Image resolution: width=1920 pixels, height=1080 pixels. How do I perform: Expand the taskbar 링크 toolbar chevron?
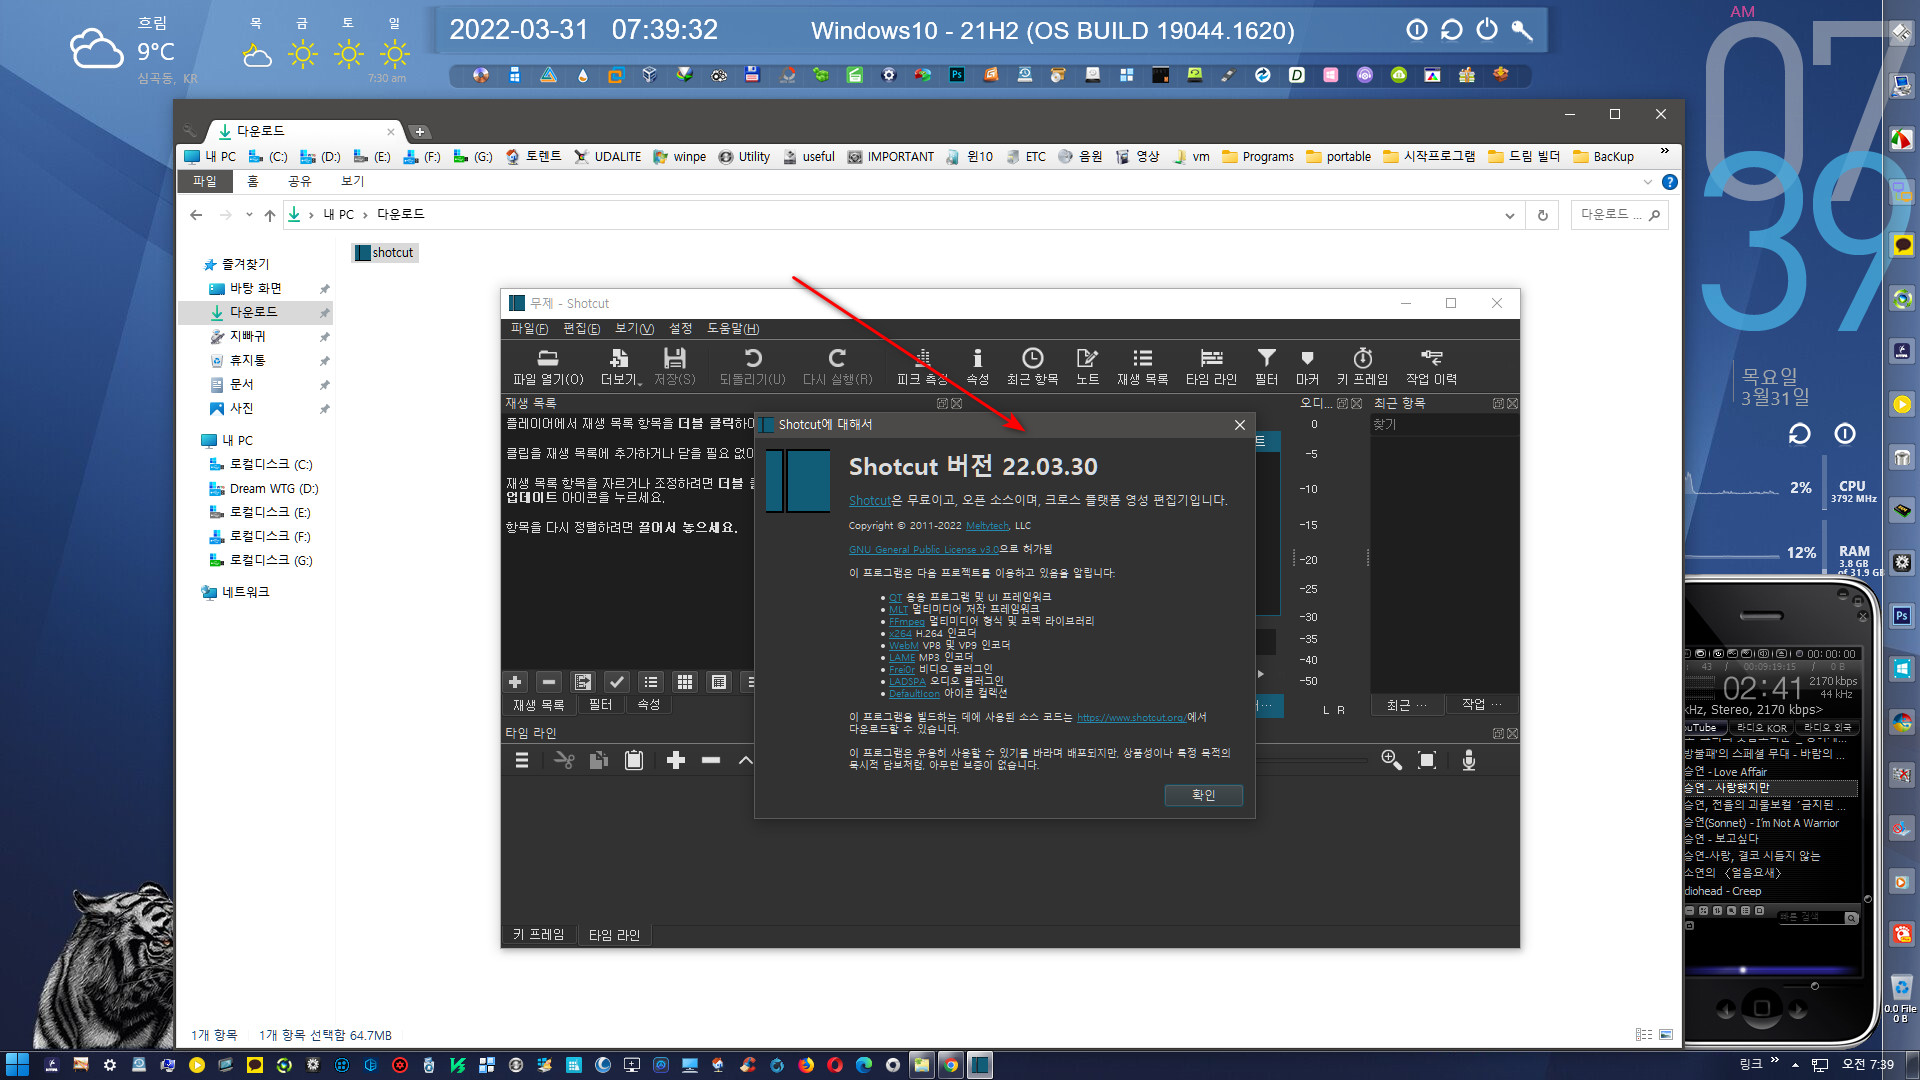(x=1775, y=1060)
